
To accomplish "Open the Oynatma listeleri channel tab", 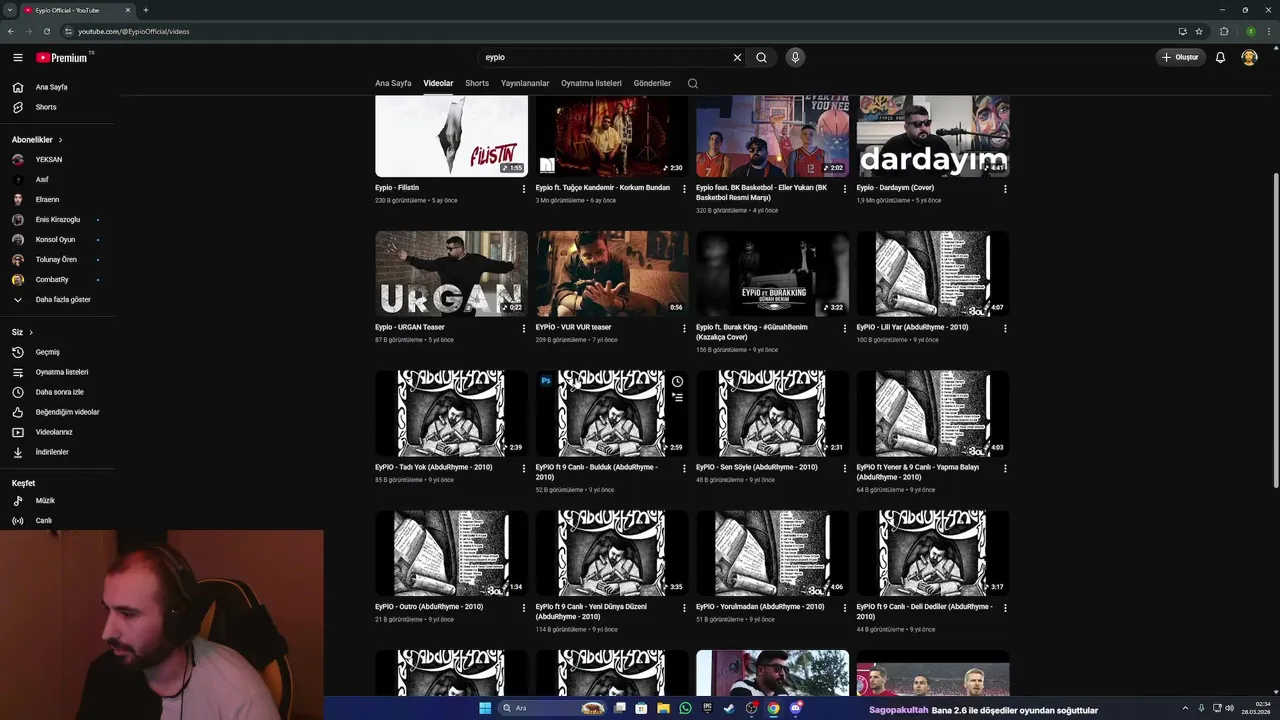I will point(591,83).
